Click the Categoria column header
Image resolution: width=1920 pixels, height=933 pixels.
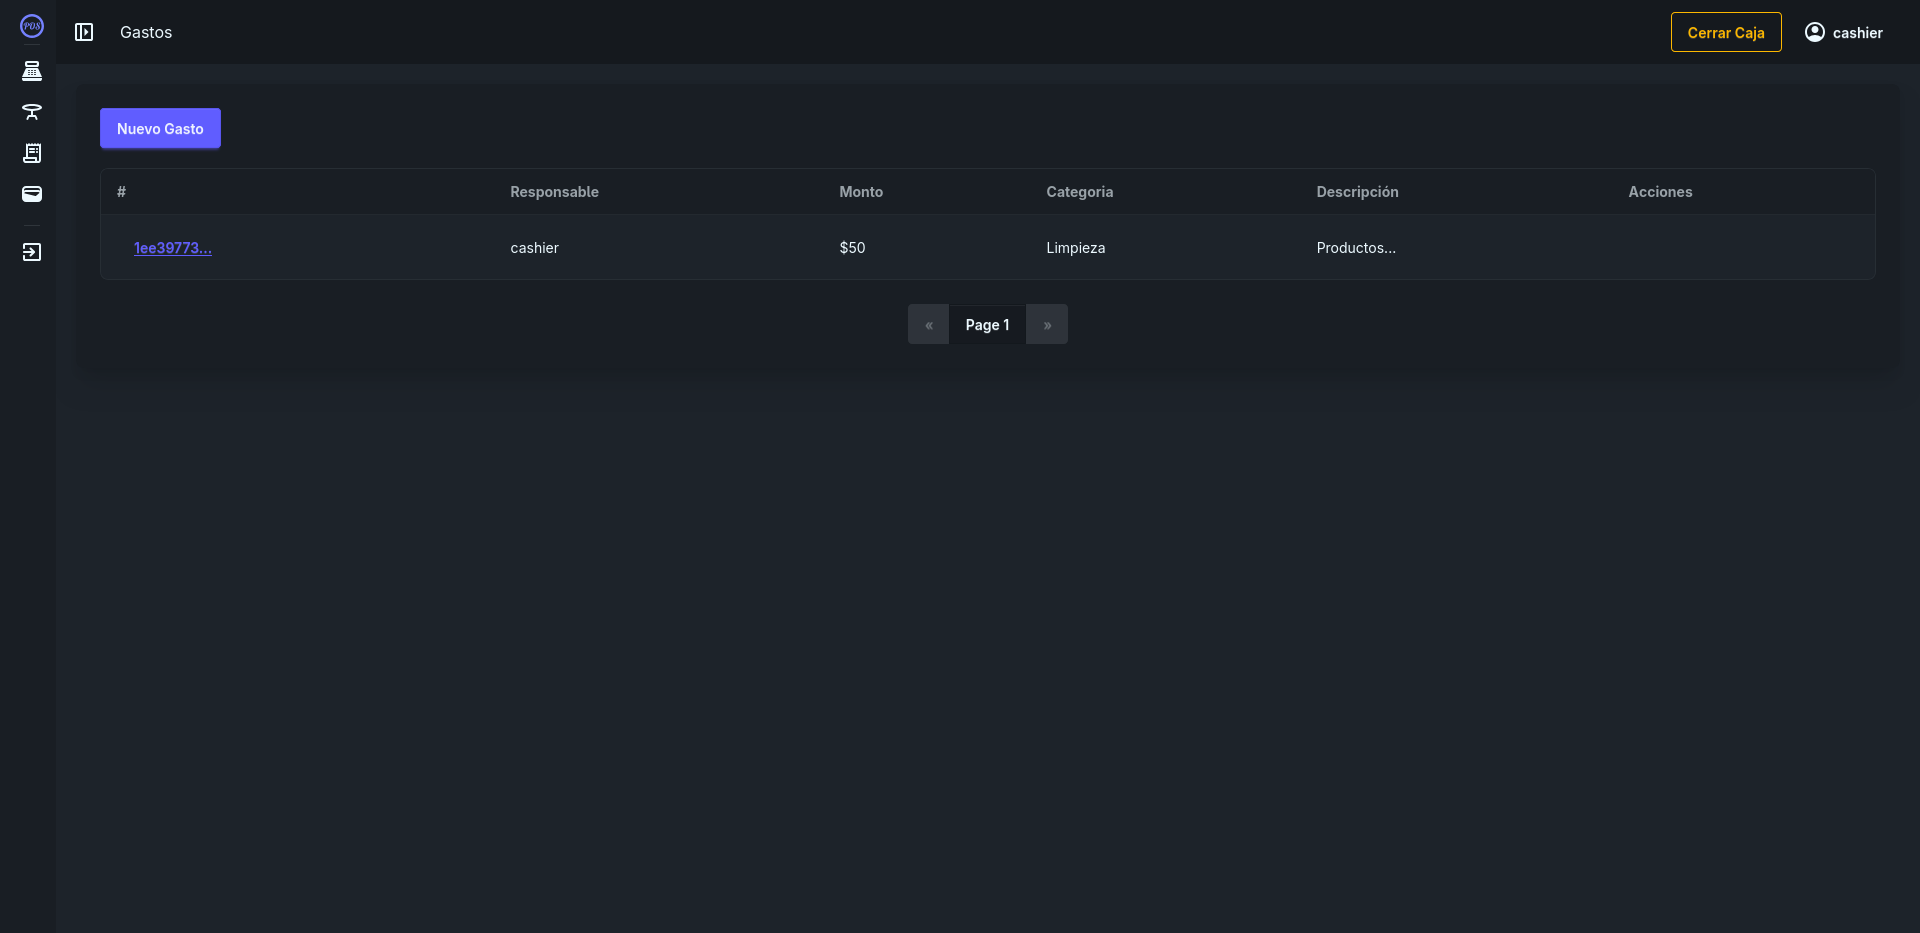point(1079,192)
